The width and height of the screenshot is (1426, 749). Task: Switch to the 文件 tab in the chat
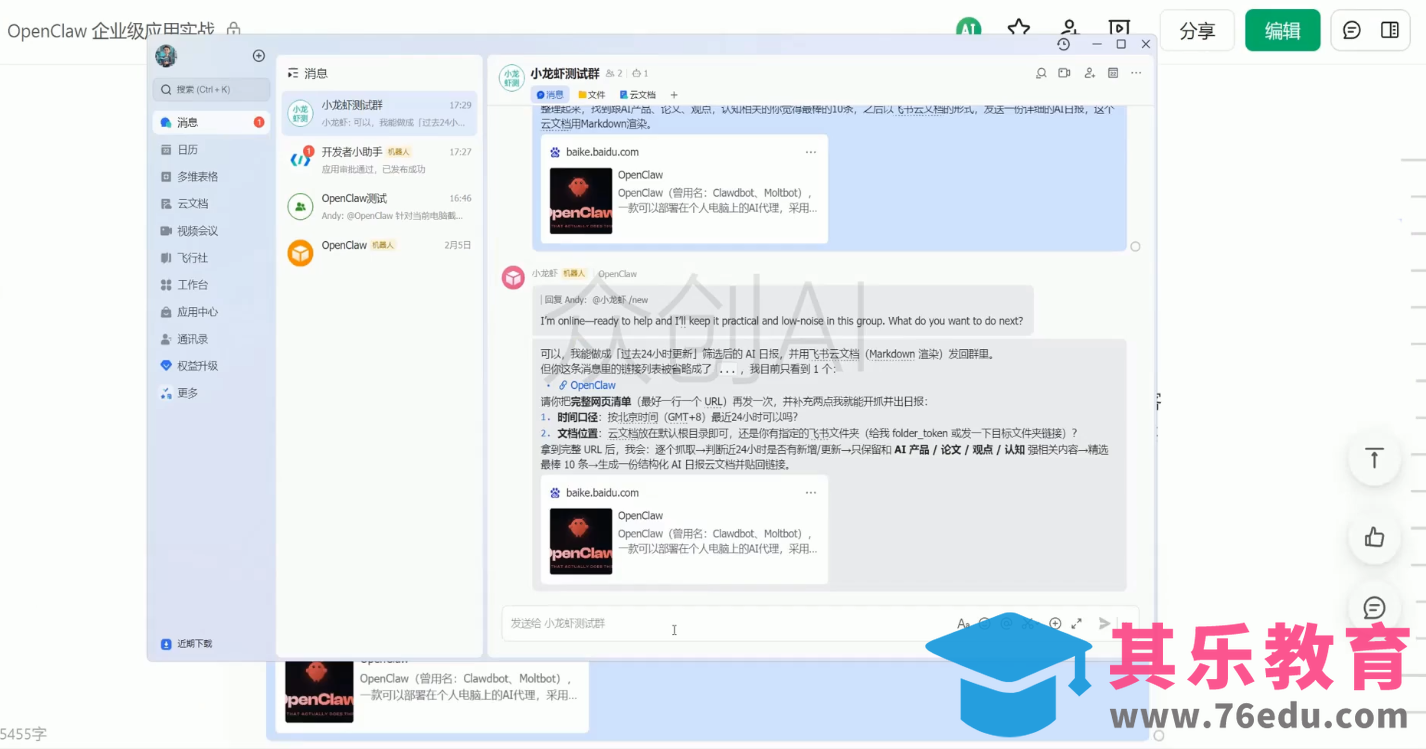click(593, 94)
